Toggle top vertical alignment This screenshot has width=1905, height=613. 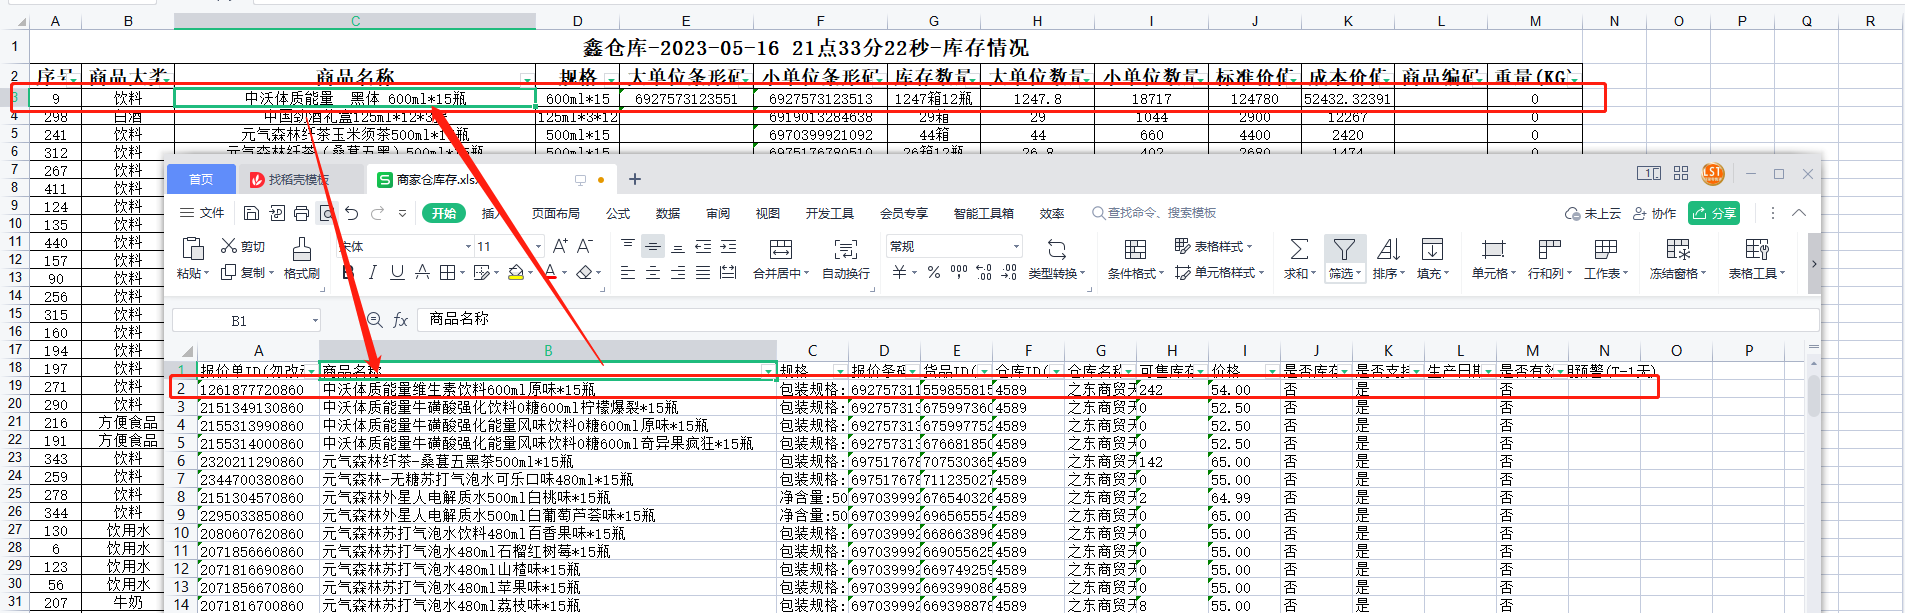(627, 246)
